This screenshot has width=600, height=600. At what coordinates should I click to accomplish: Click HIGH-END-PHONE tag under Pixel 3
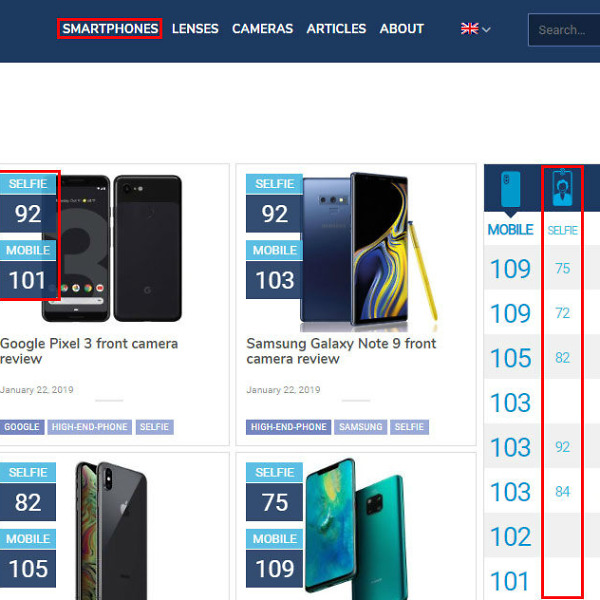click(90, 427)
